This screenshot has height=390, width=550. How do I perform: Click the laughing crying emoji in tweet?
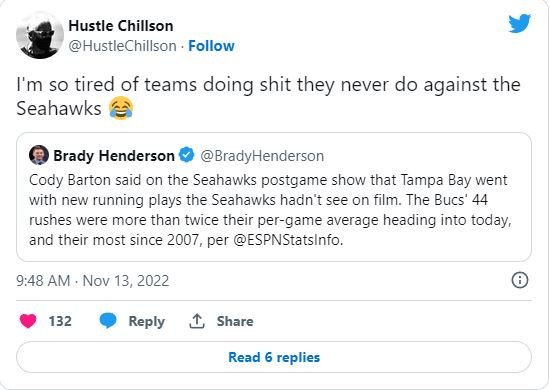121,108
